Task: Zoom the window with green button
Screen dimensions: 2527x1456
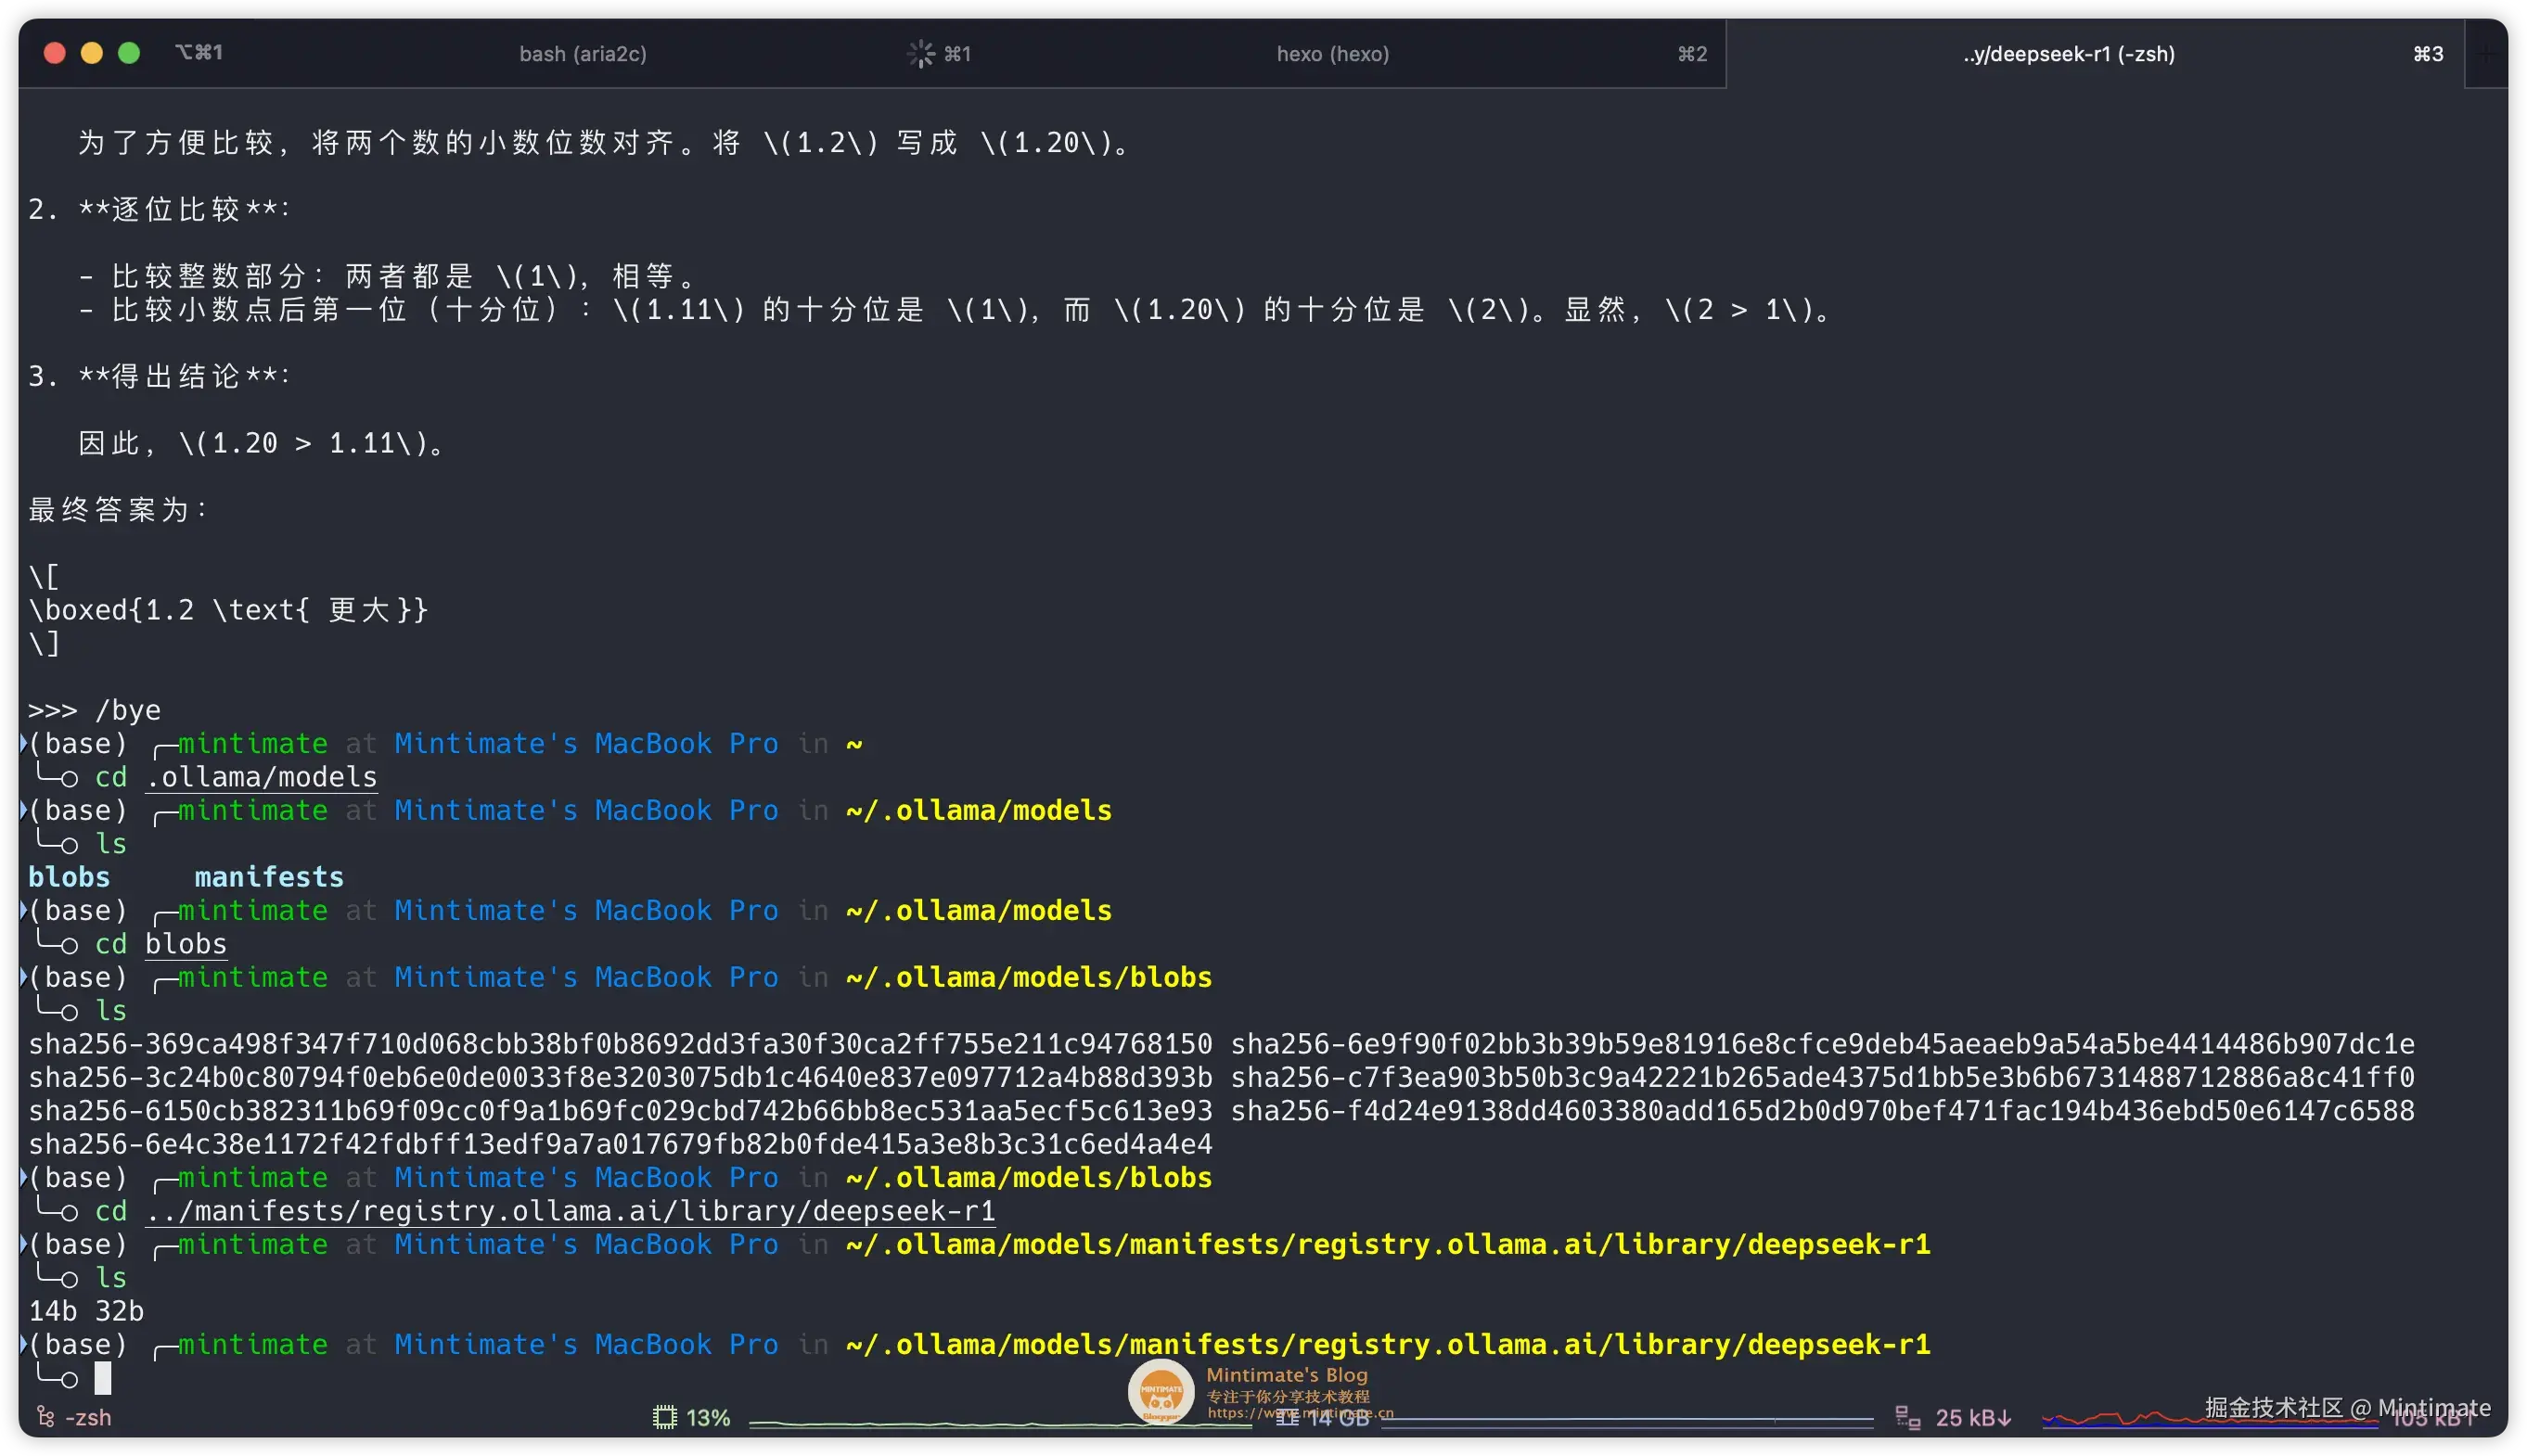Action: (x=129, y=53)
